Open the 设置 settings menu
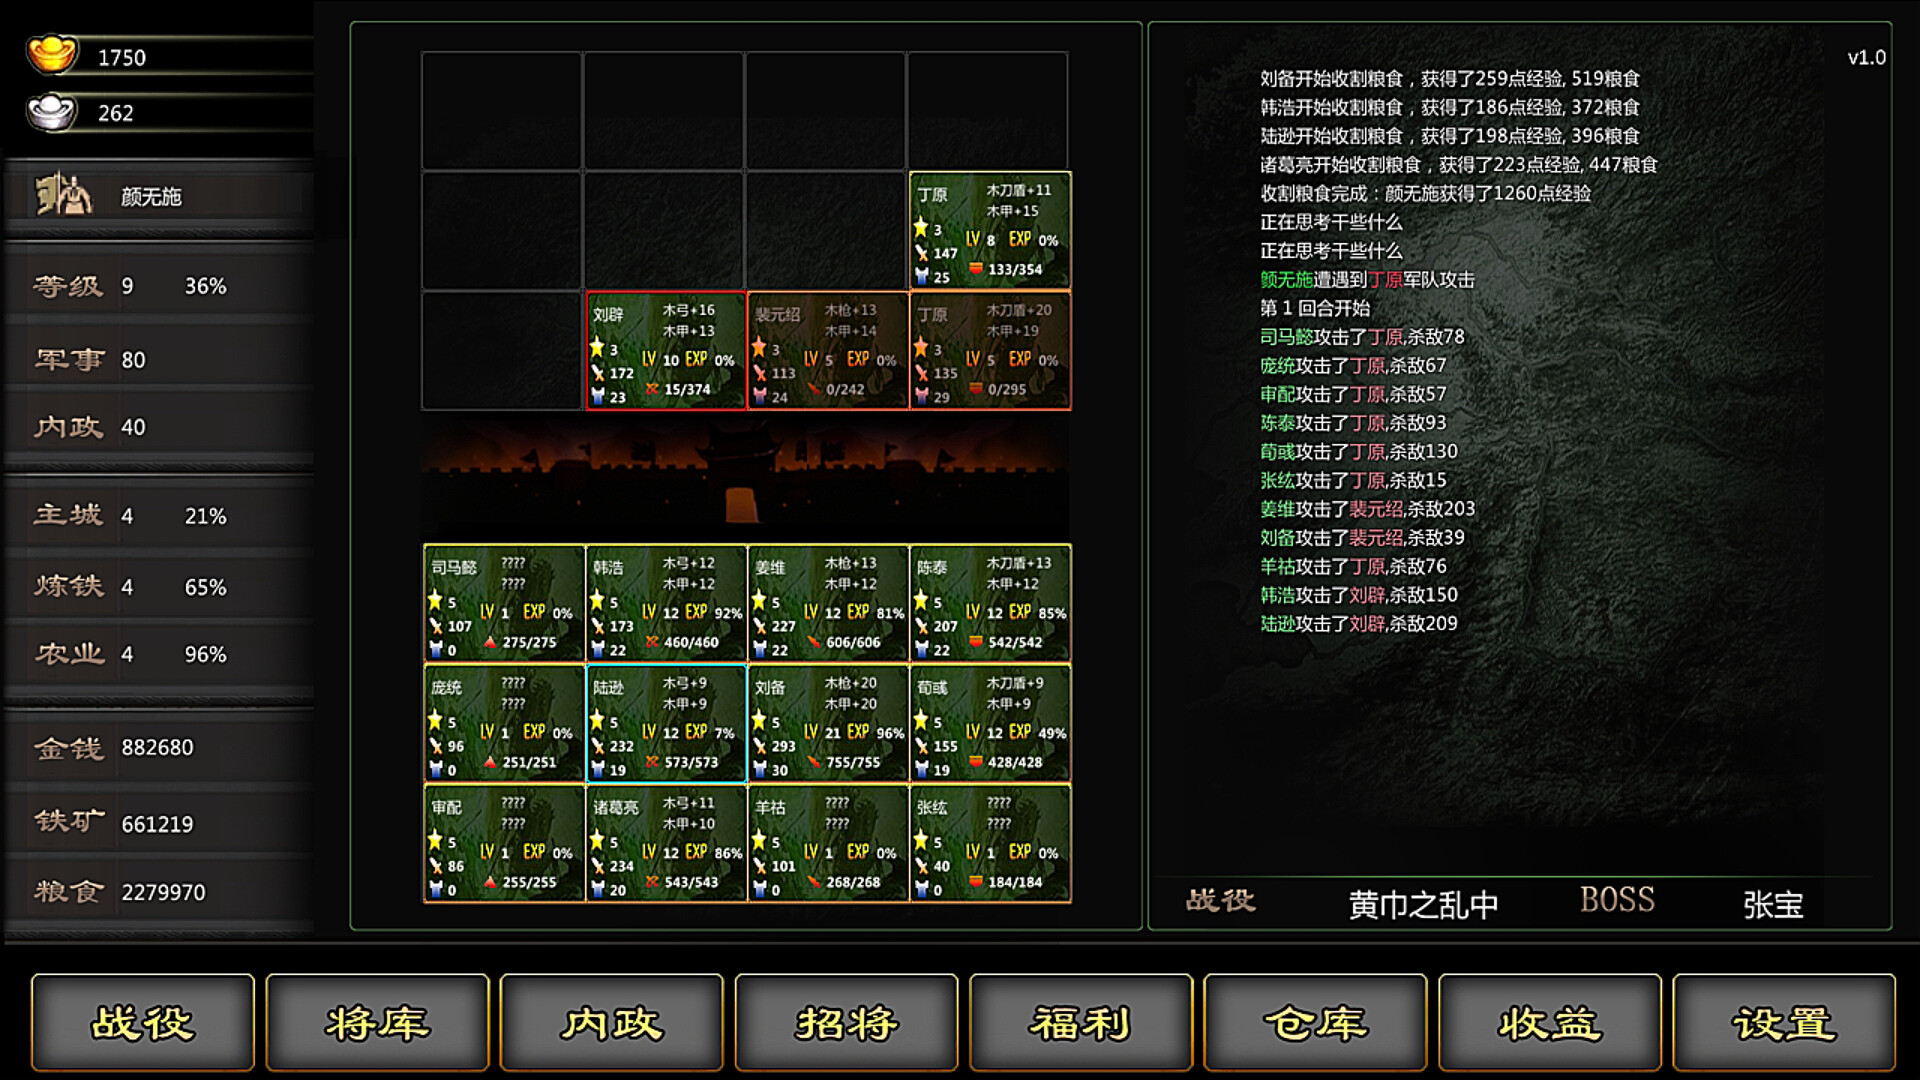The width and height of the screenshot is (1920, 1080). point(1783,1024)
